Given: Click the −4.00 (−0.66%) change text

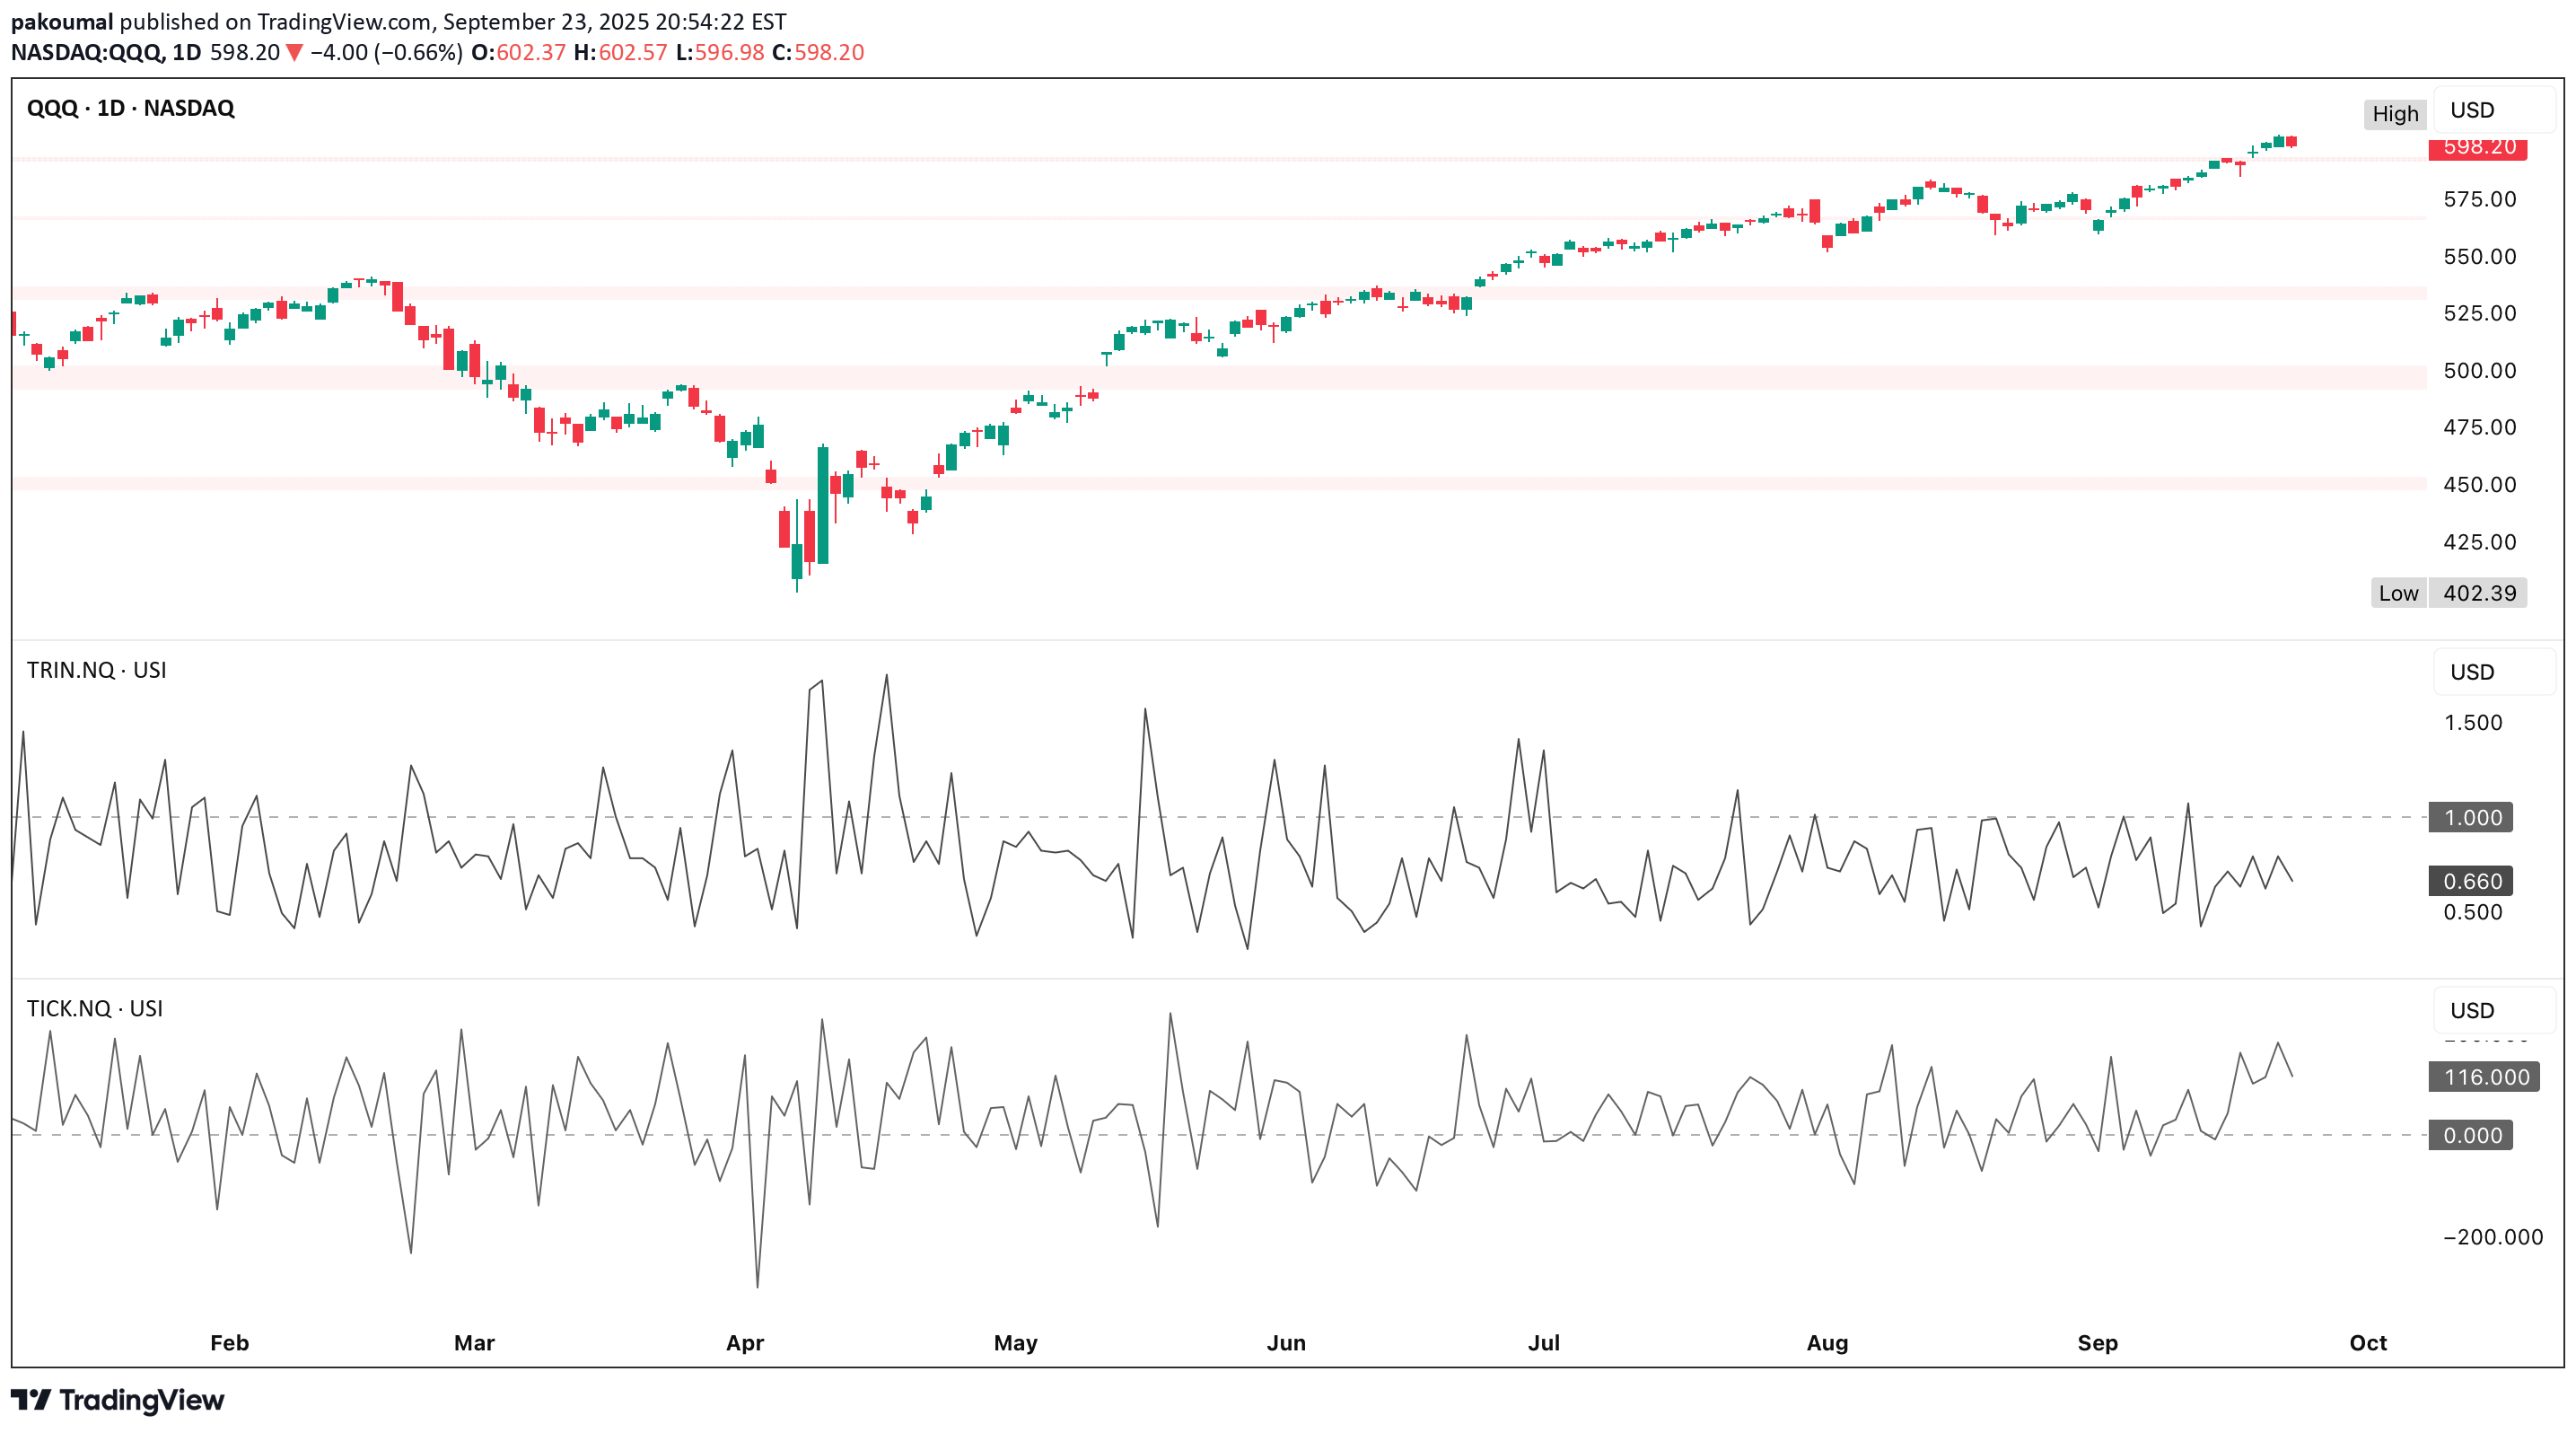Looking at the screenshot, I should pyautogui.click(x=386, y=52).
